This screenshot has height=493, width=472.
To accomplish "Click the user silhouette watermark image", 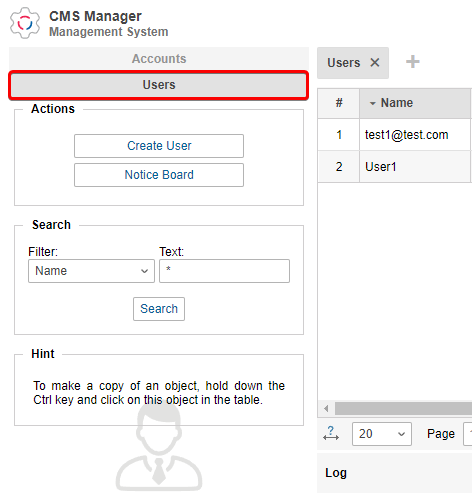I will pos(159,449).
